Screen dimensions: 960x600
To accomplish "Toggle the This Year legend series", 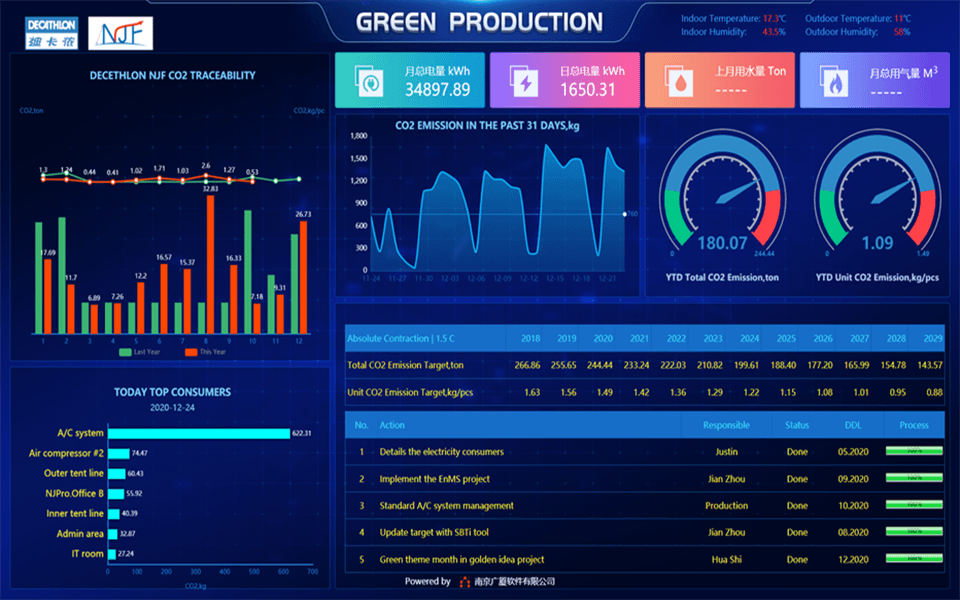I will point(205,352).
